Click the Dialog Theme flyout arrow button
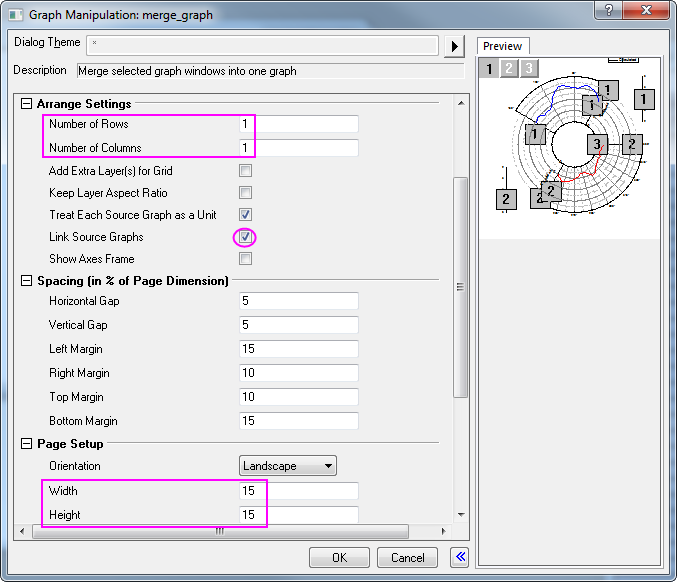 pyautogui.click(x=455, y=46)
